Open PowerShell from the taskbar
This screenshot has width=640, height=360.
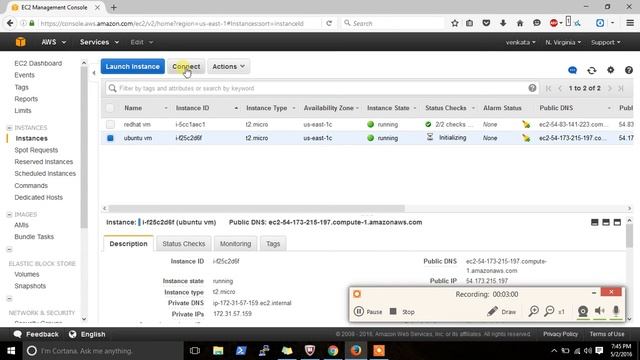coord(241,351)
